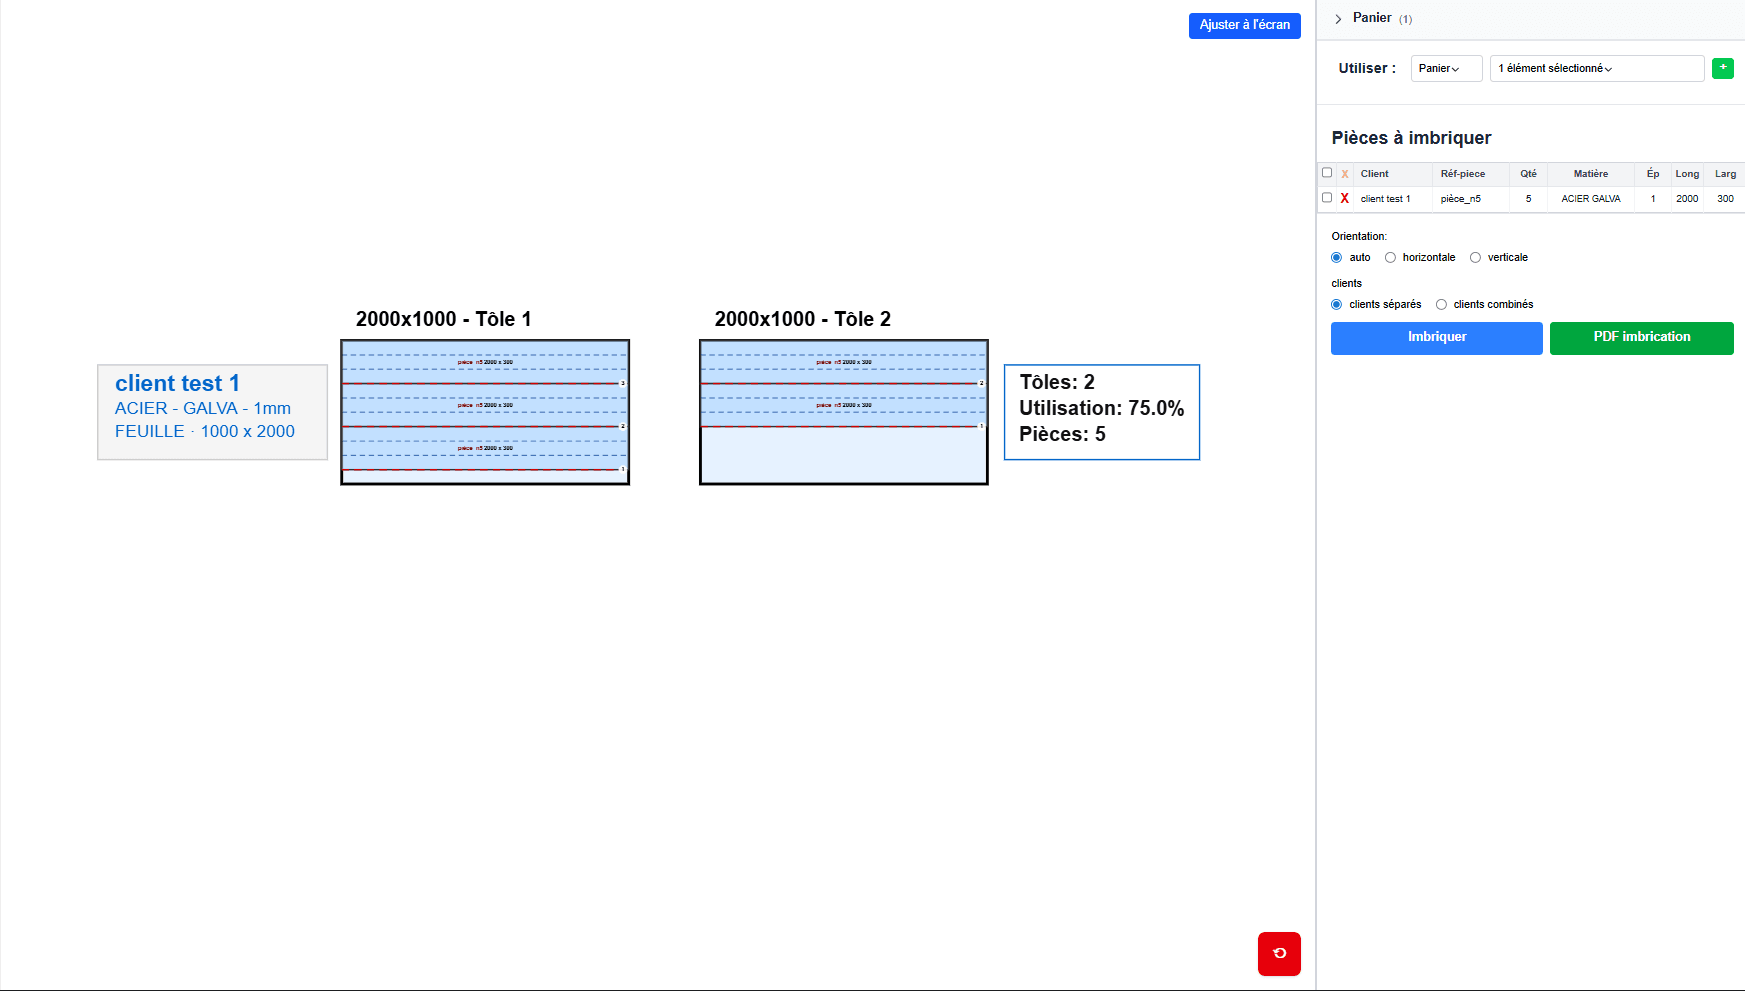
Task: Tick the select-all checkbox in table header
Action: pos(1327,173)
